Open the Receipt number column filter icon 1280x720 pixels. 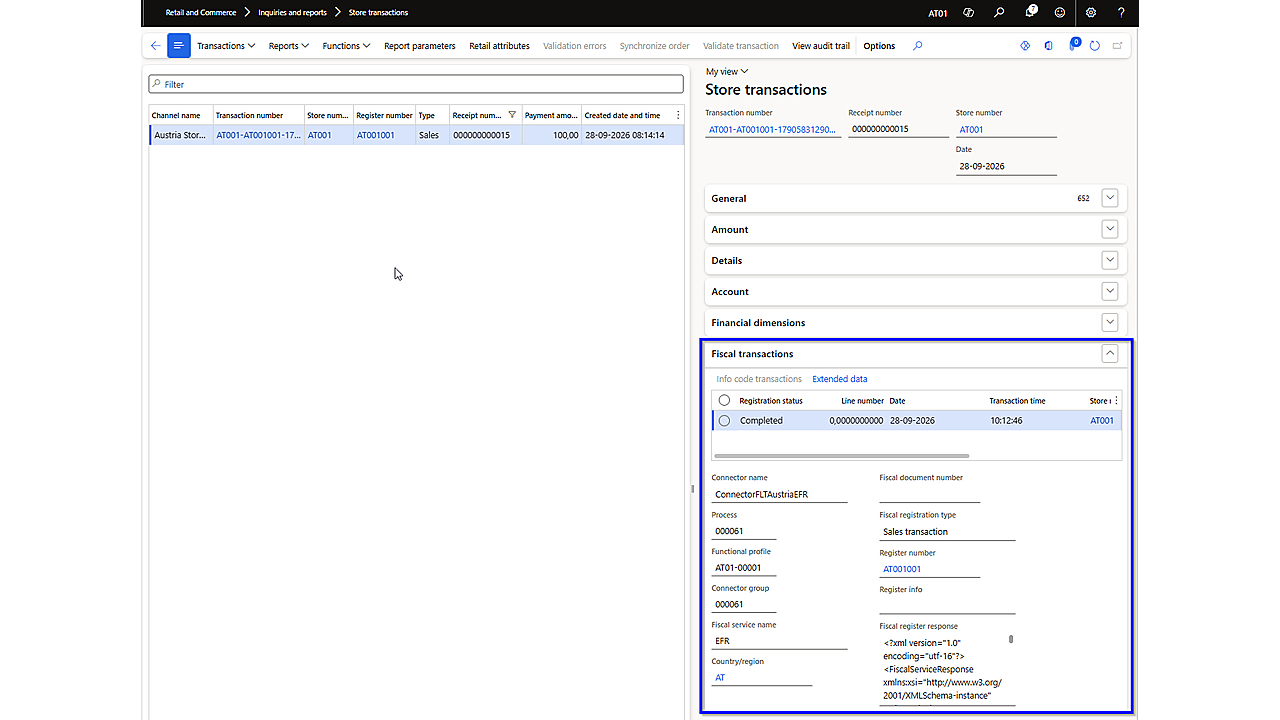(512, 115)
